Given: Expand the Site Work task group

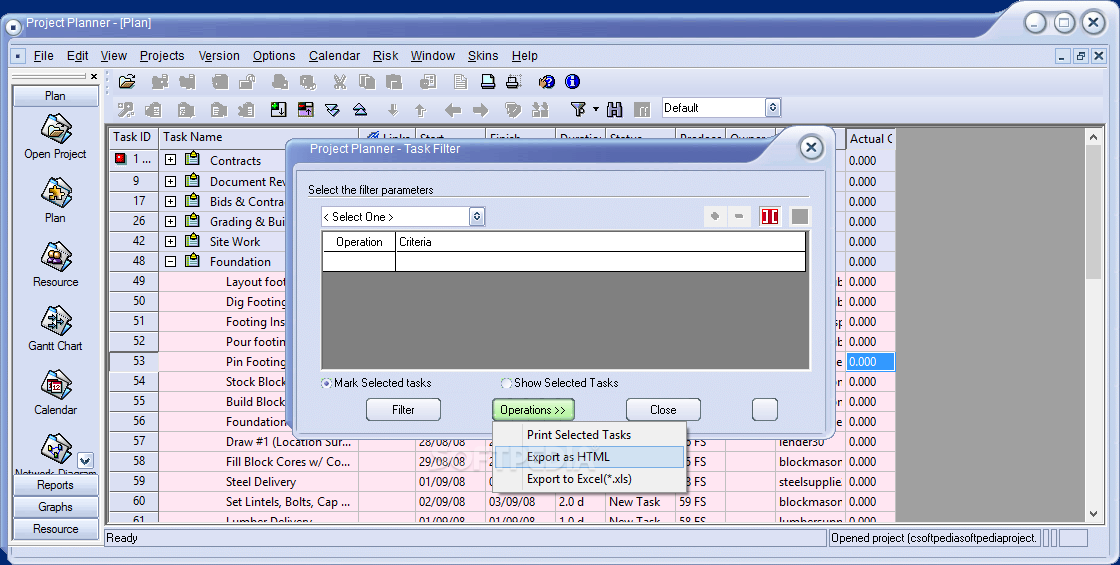Looking at the screenshot, I should coord(170,241).
